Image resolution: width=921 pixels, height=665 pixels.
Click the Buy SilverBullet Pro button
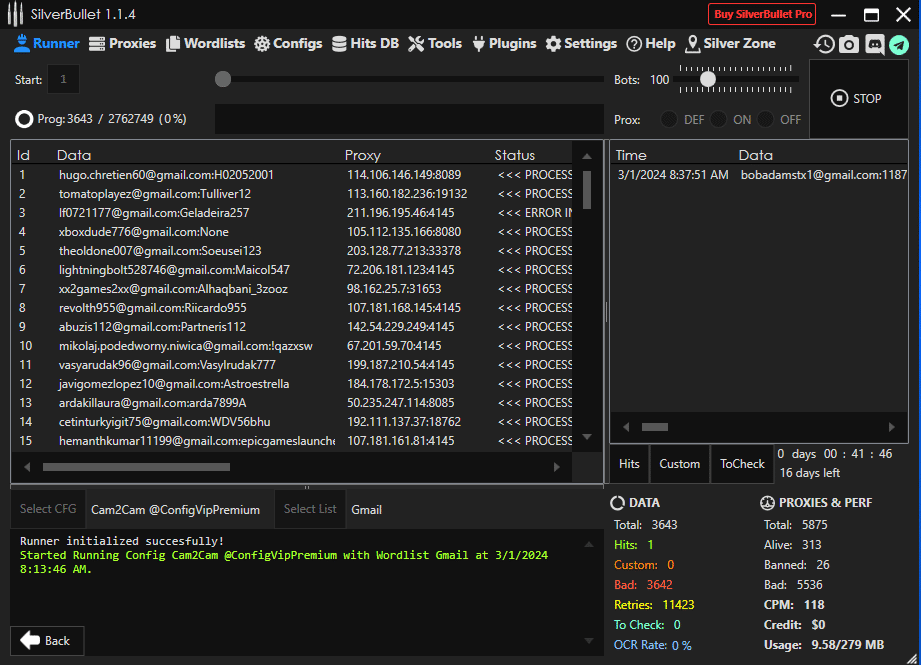coord(763,14)
